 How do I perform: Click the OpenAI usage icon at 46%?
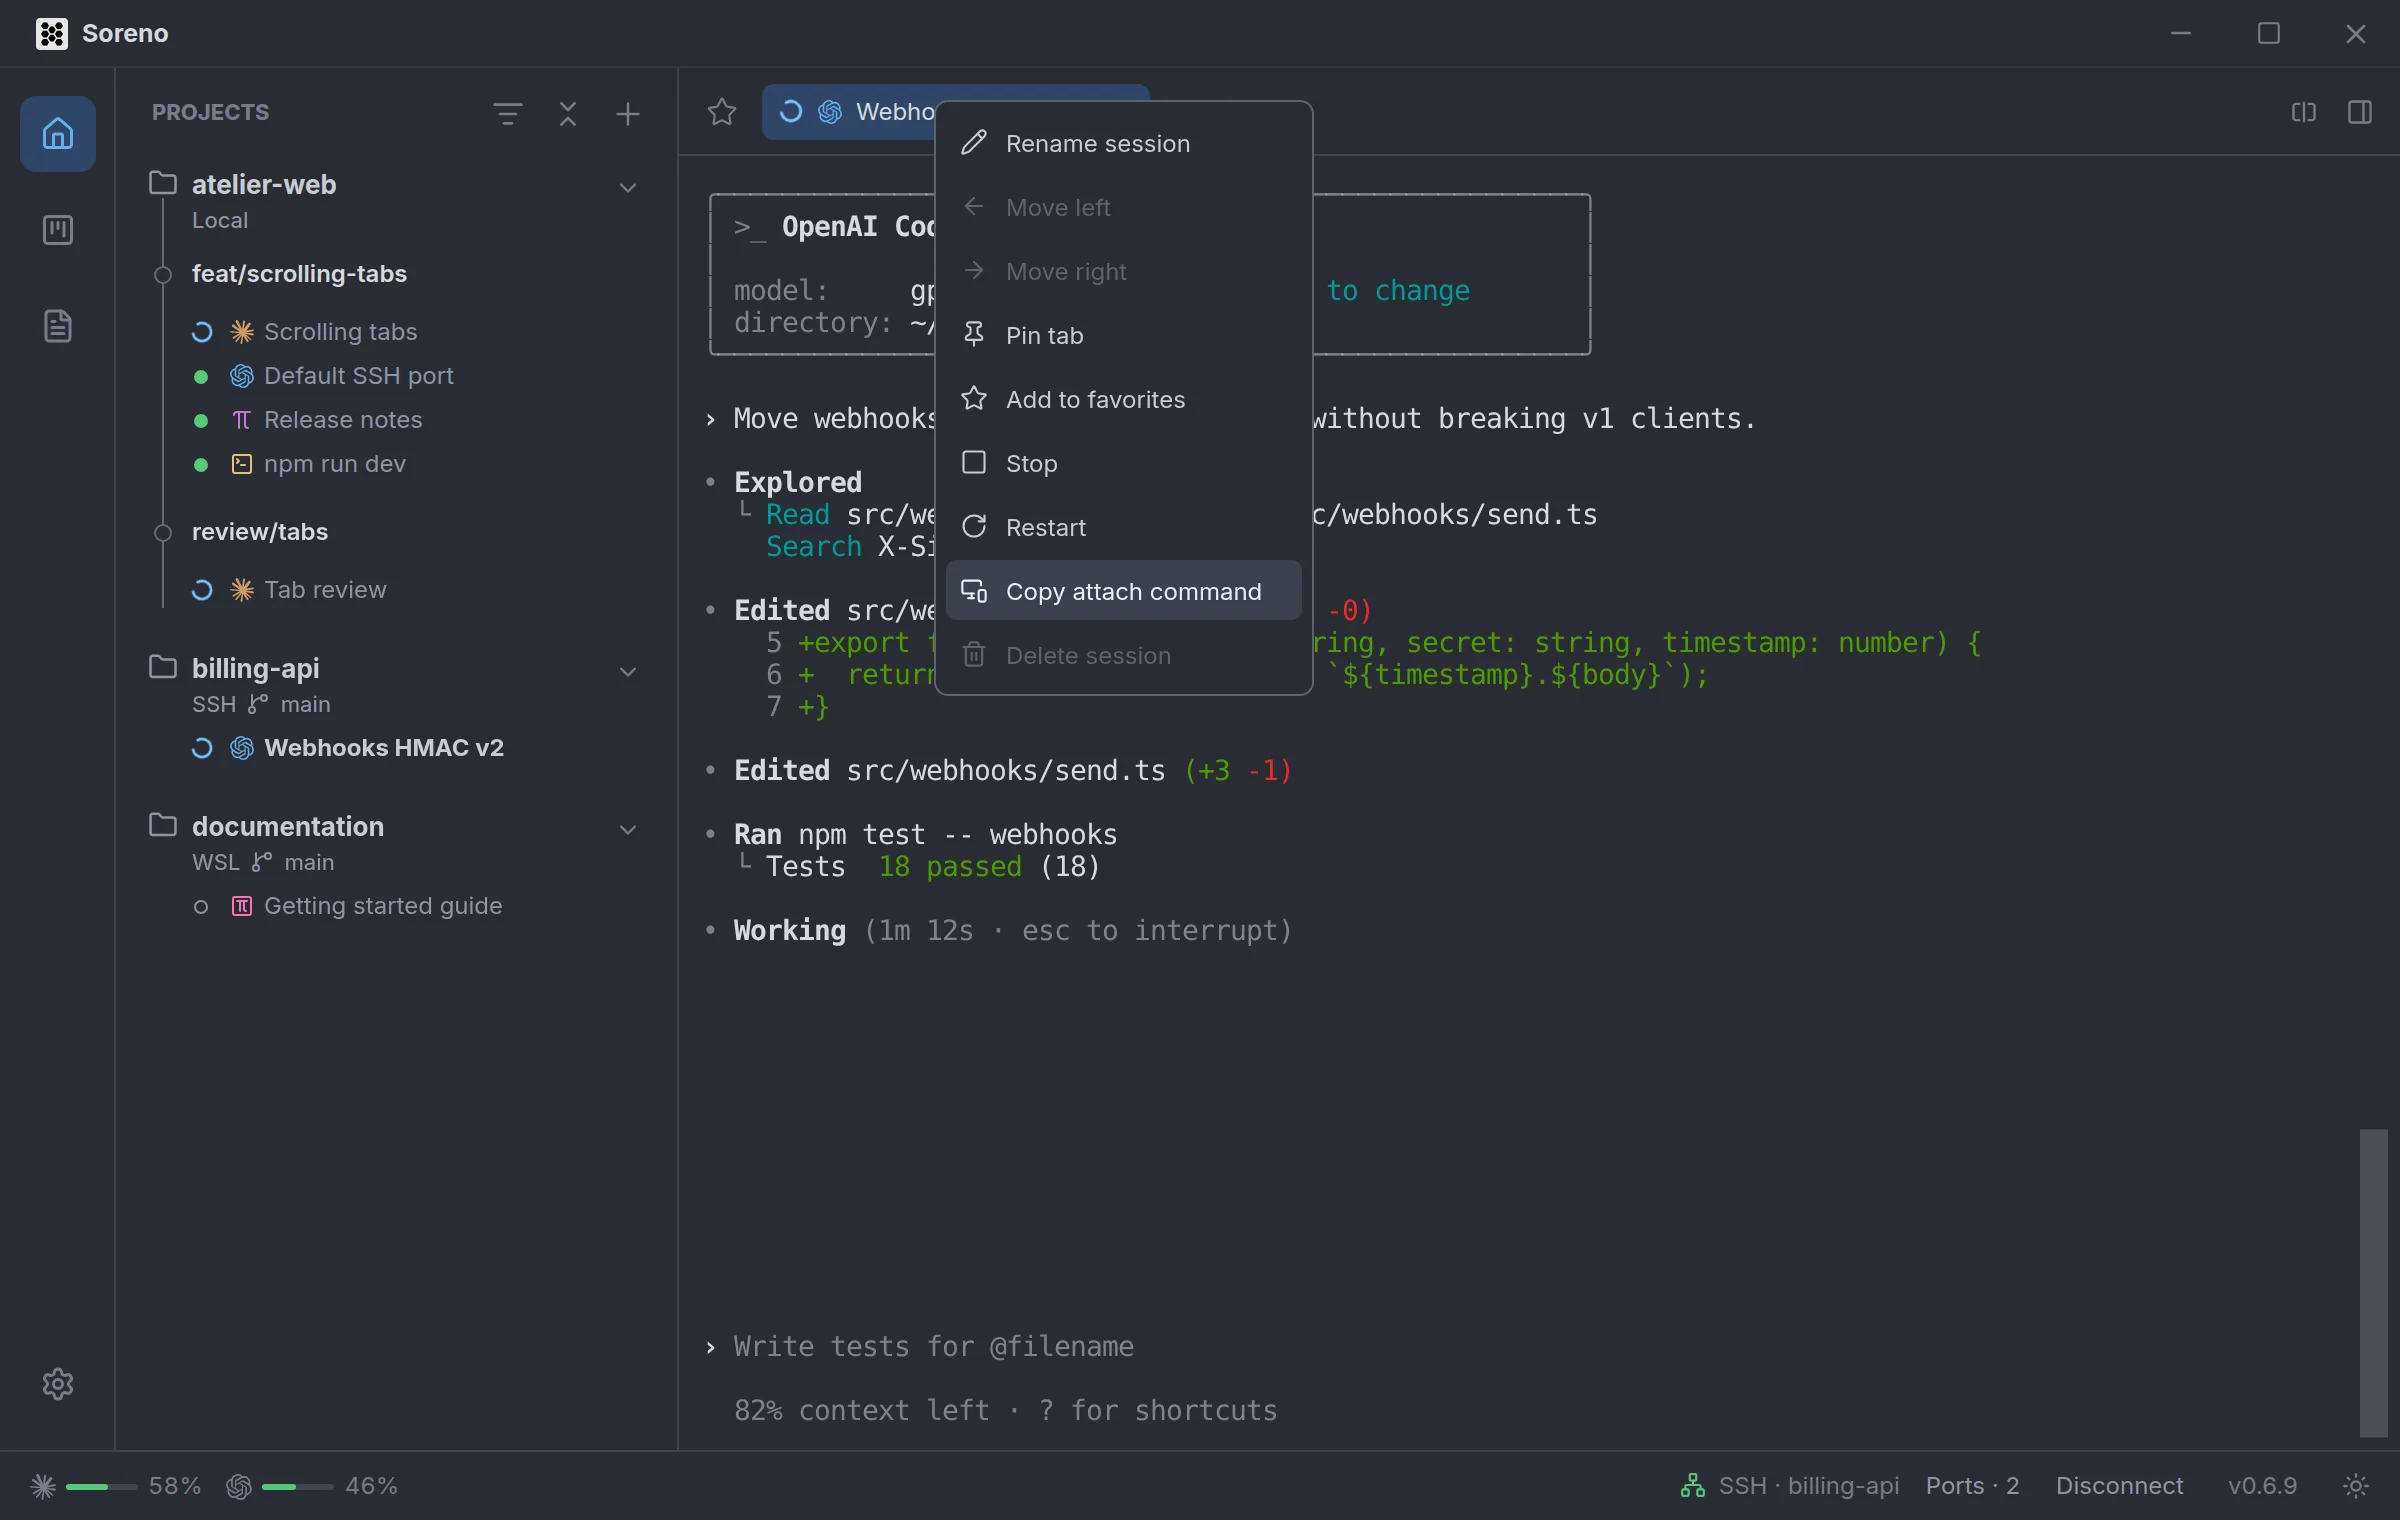238,1486
